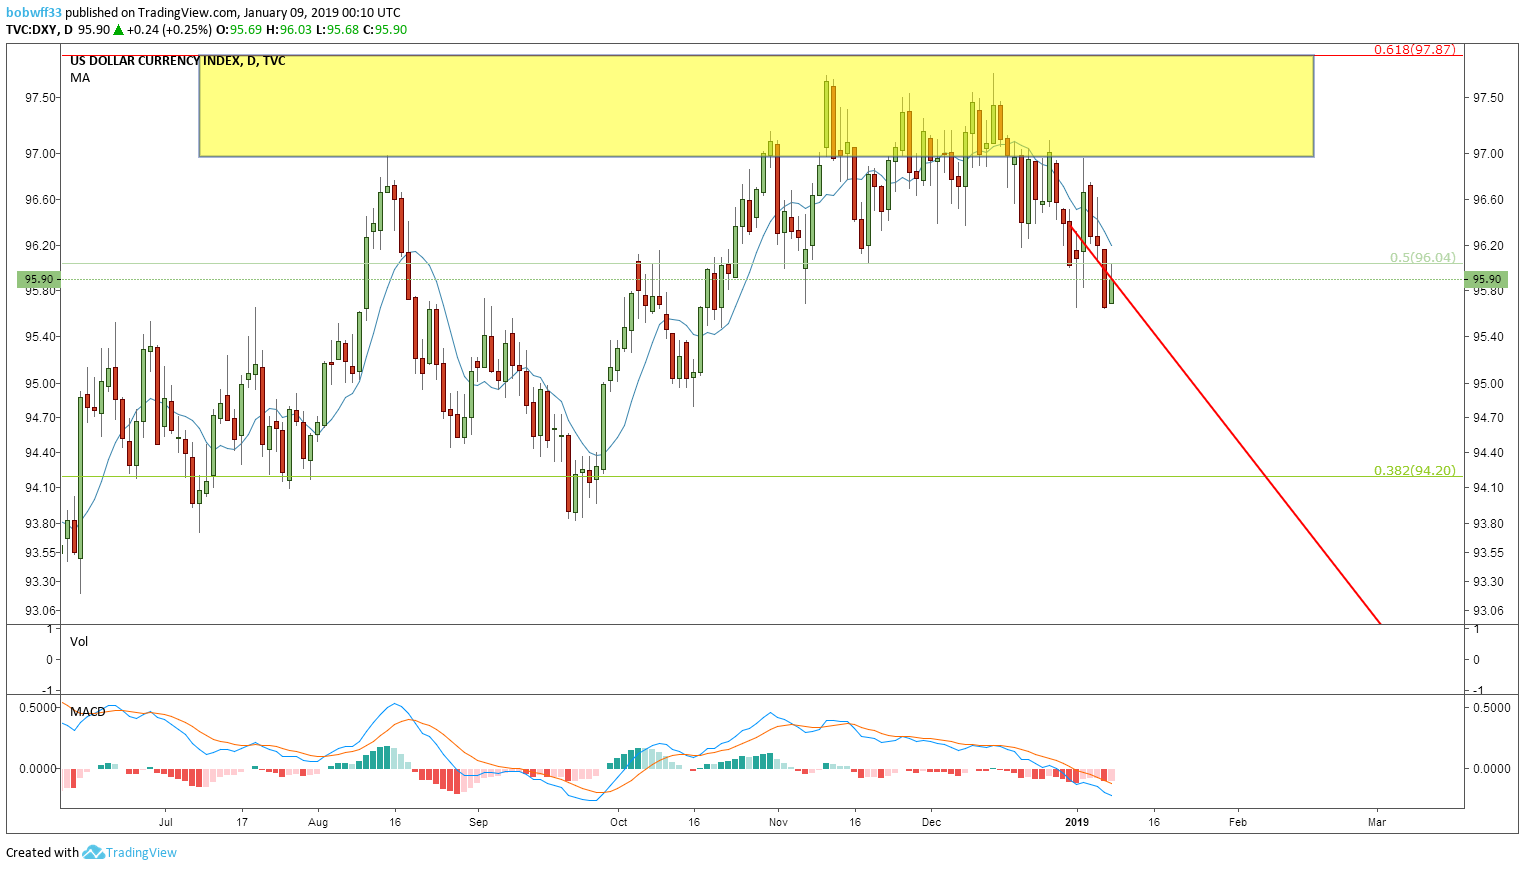Open the TradingView link in footer
This screenshot has width=1525, height=870.
click(141, 853)
